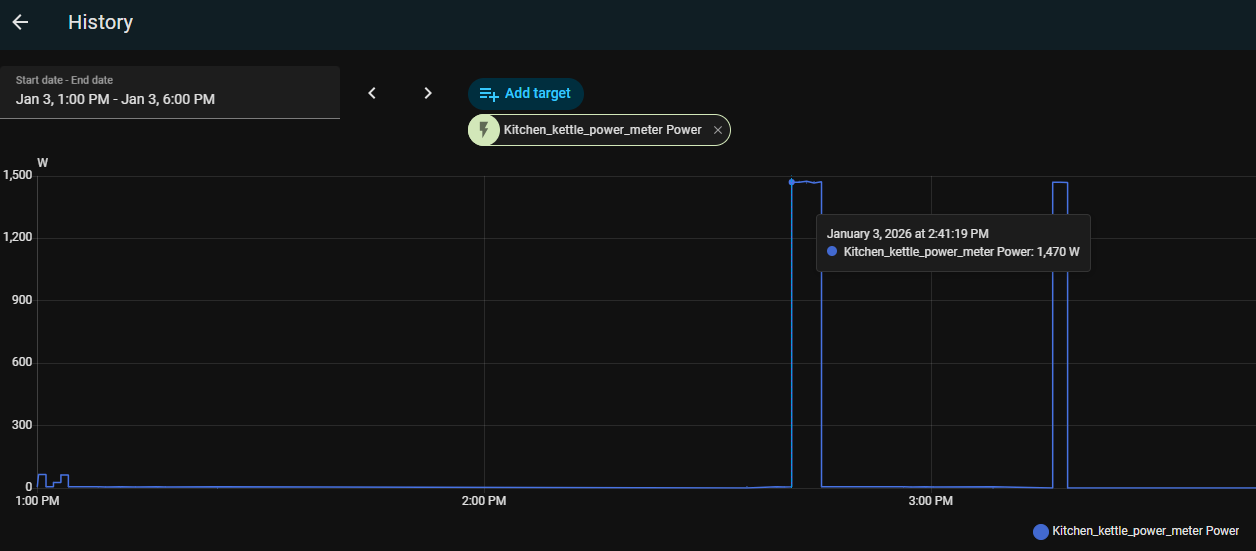Advance to the next time period with right chevron
The image size is (1256, 551).
tap(428, 93)
